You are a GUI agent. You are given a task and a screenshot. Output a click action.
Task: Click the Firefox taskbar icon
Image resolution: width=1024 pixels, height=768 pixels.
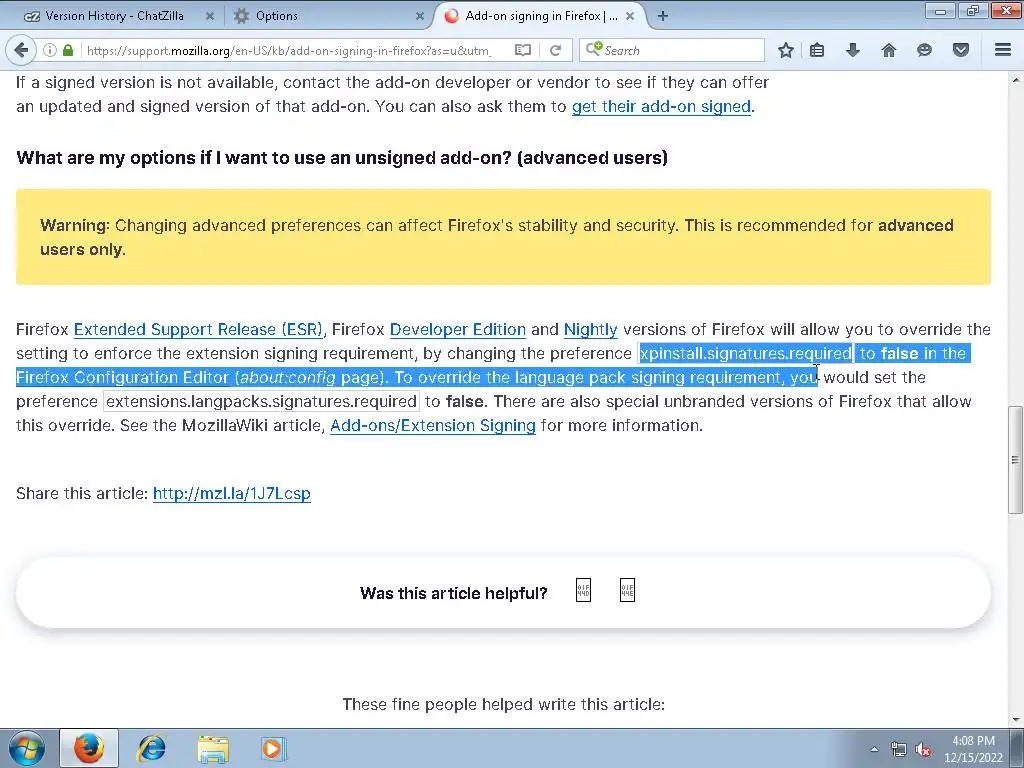(x=89, y=748)
